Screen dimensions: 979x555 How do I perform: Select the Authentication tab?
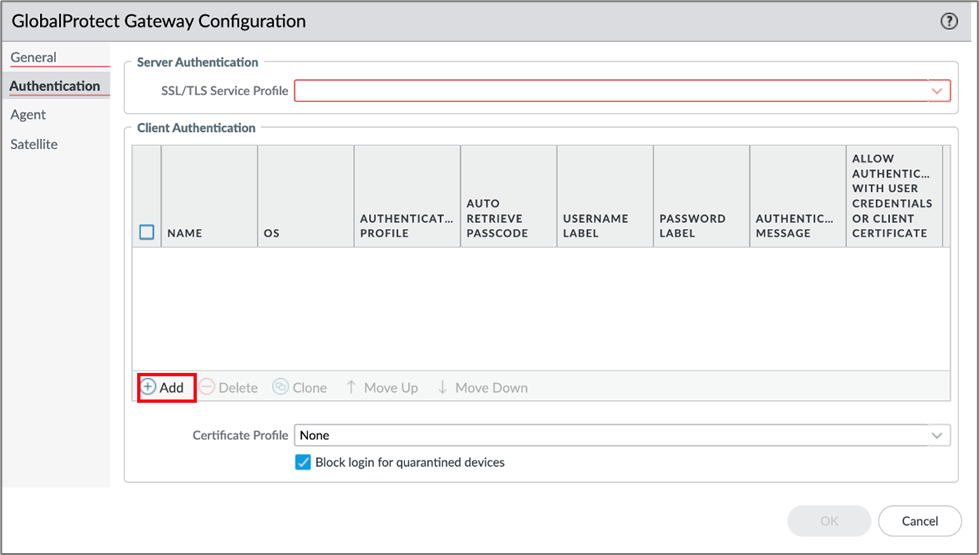coord(55,86)
